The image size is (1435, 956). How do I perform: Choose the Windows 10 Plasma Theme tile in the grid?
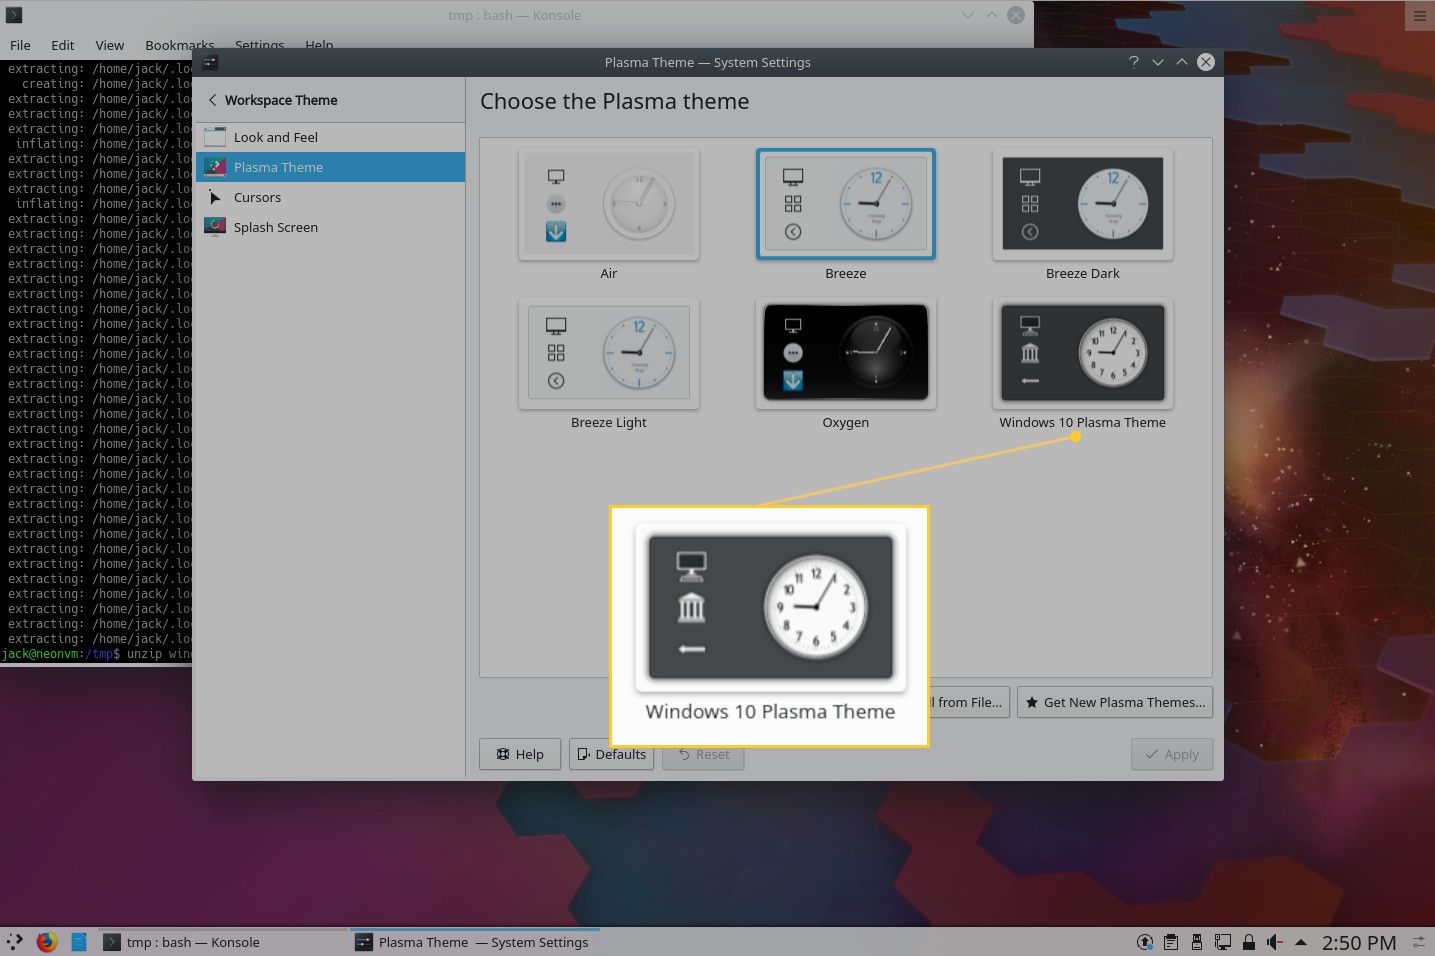tap(1082, 353)
